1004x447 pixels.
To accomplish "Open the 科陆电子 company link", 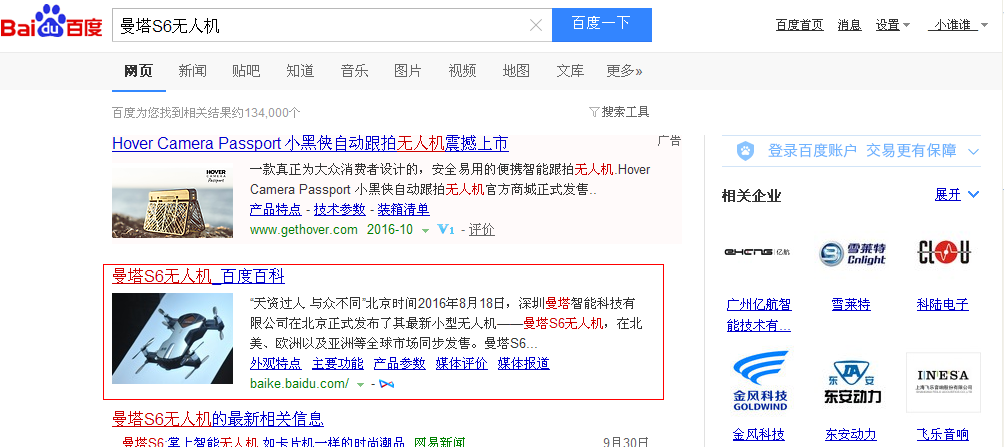I will click(x=943, y=304).
